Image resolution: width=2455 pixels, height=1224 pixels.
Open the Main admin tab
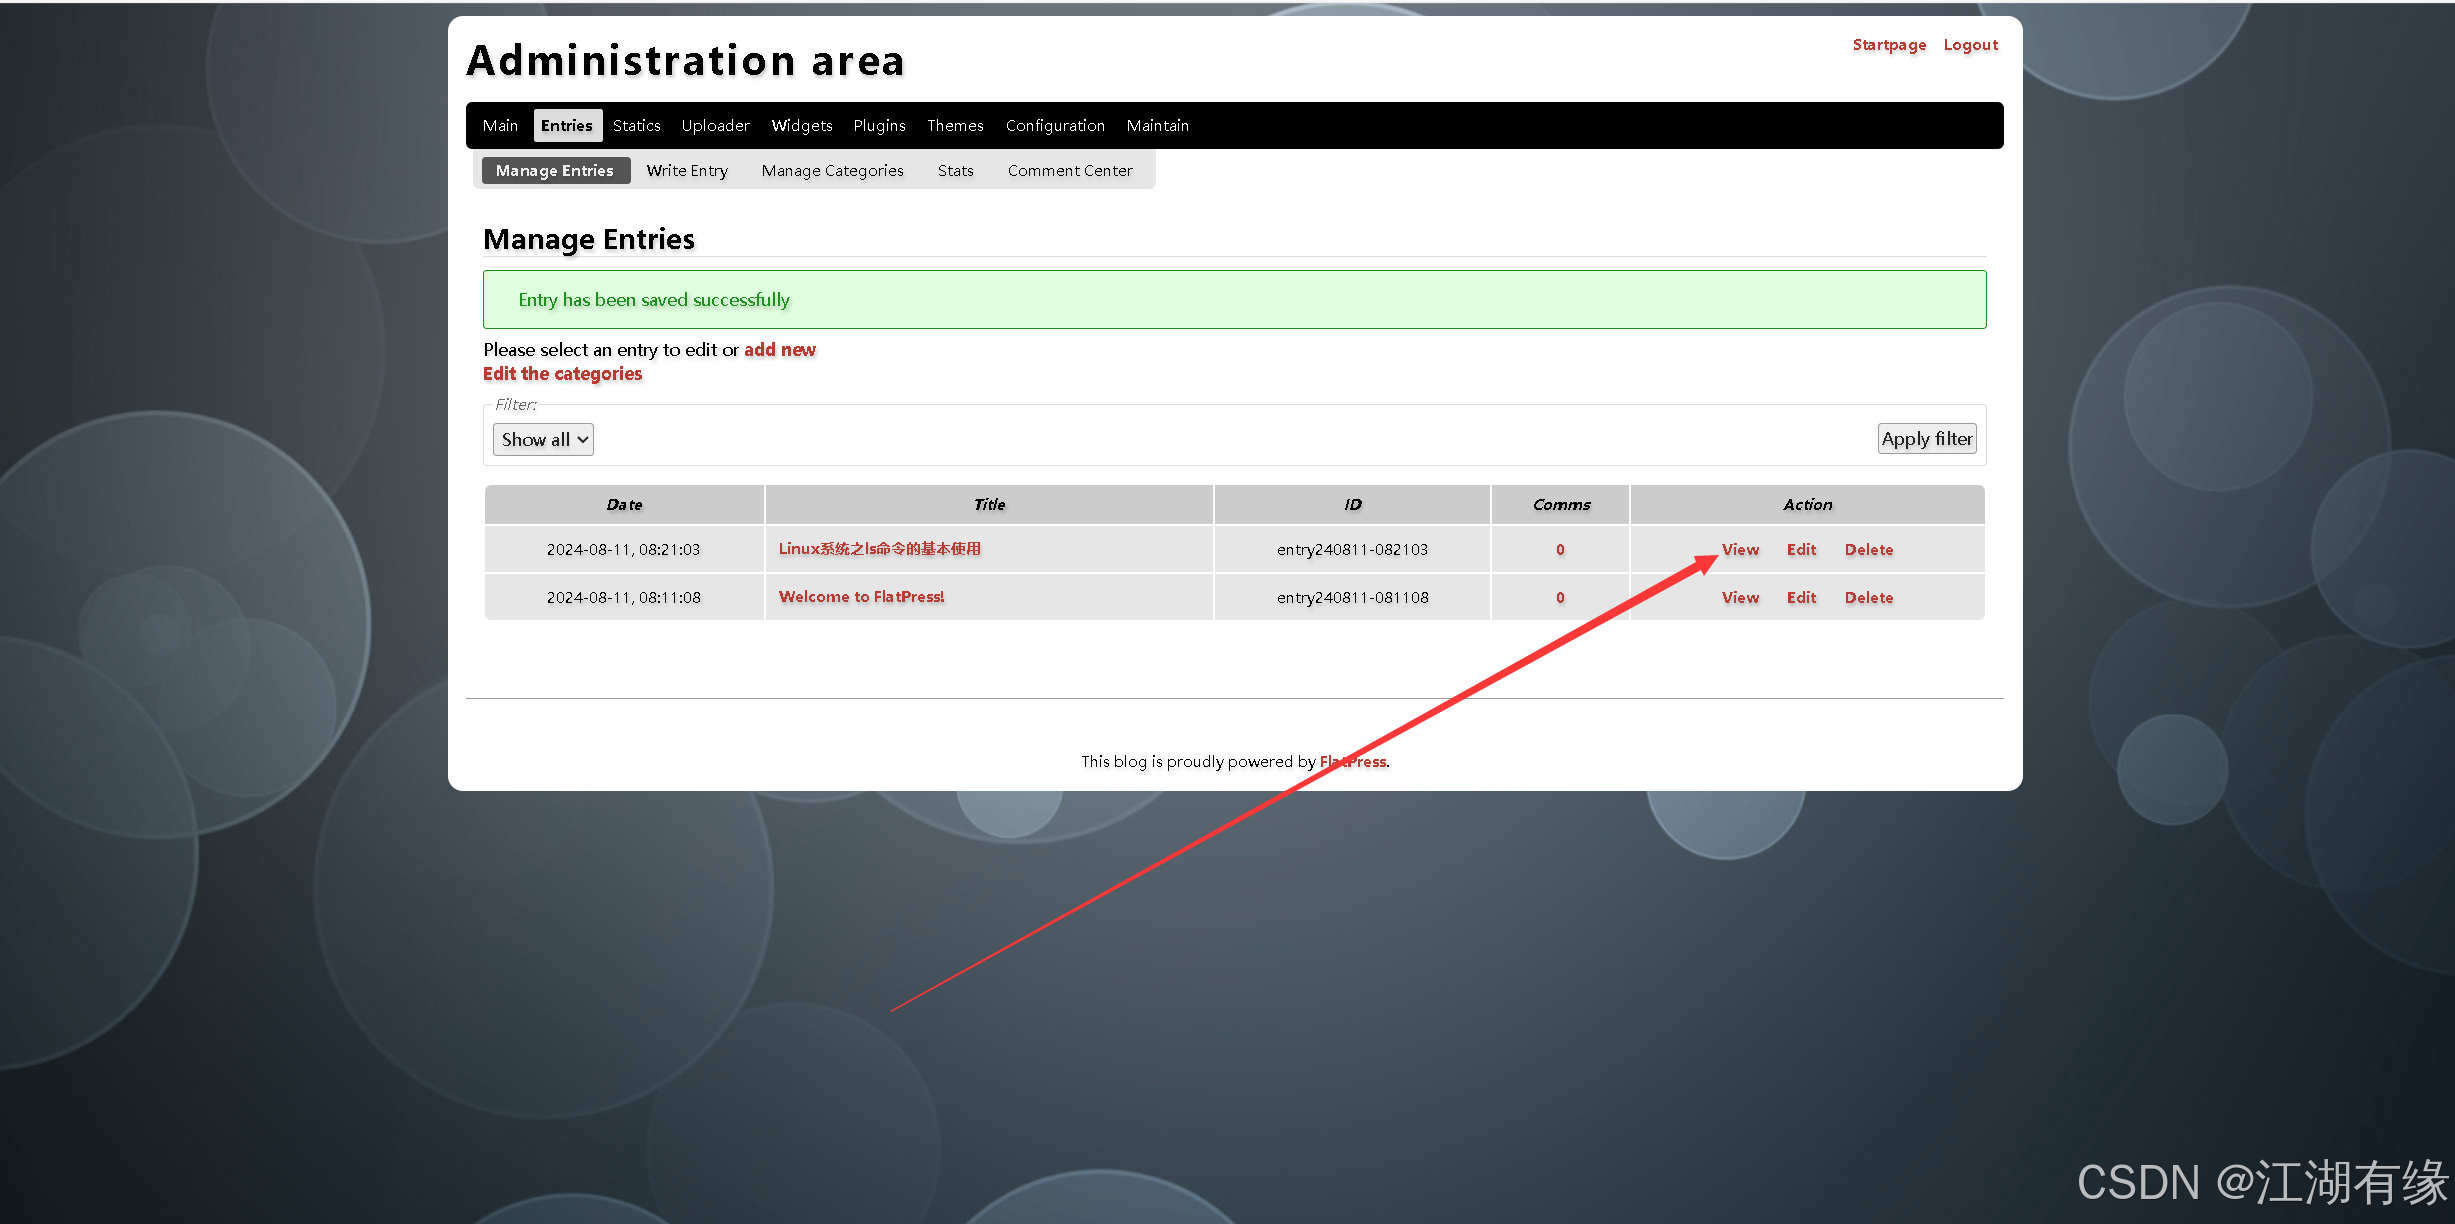[x=500, y=126]
